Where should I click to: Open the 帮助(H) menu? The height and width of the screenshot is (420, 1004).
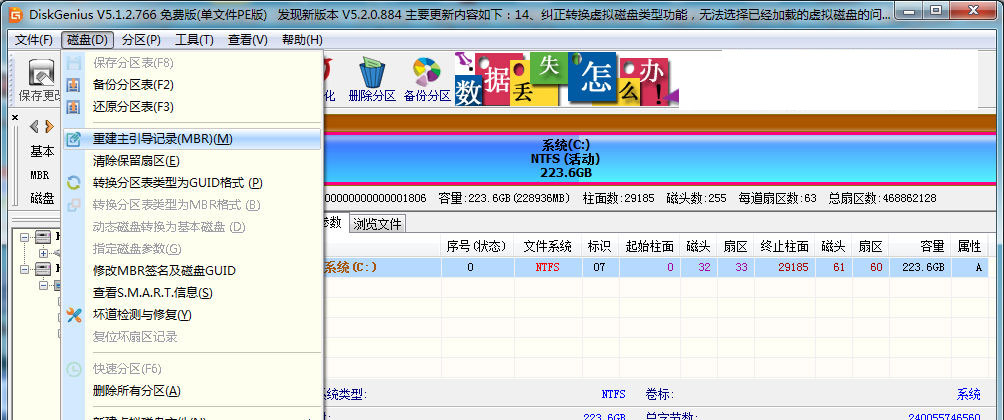(302, 40)
